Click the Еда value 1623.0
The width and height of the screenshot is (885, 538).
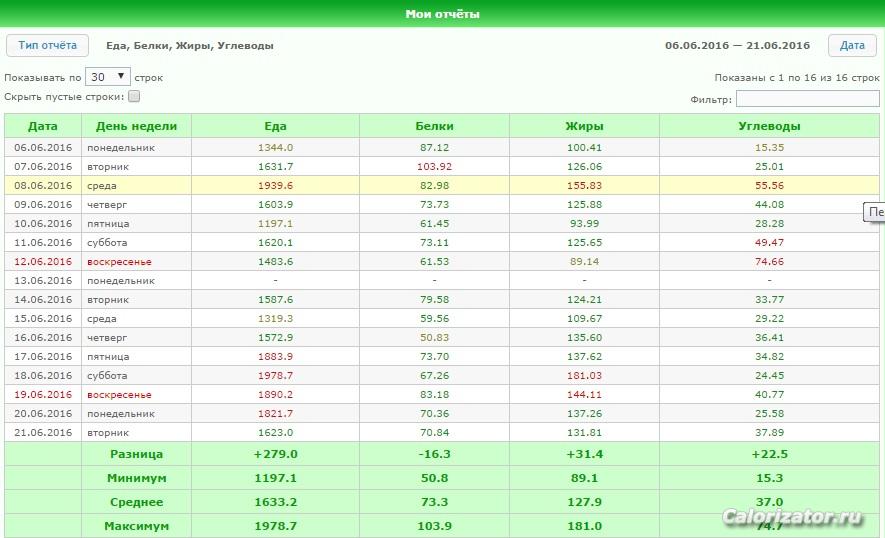click(x=275, y=432)
